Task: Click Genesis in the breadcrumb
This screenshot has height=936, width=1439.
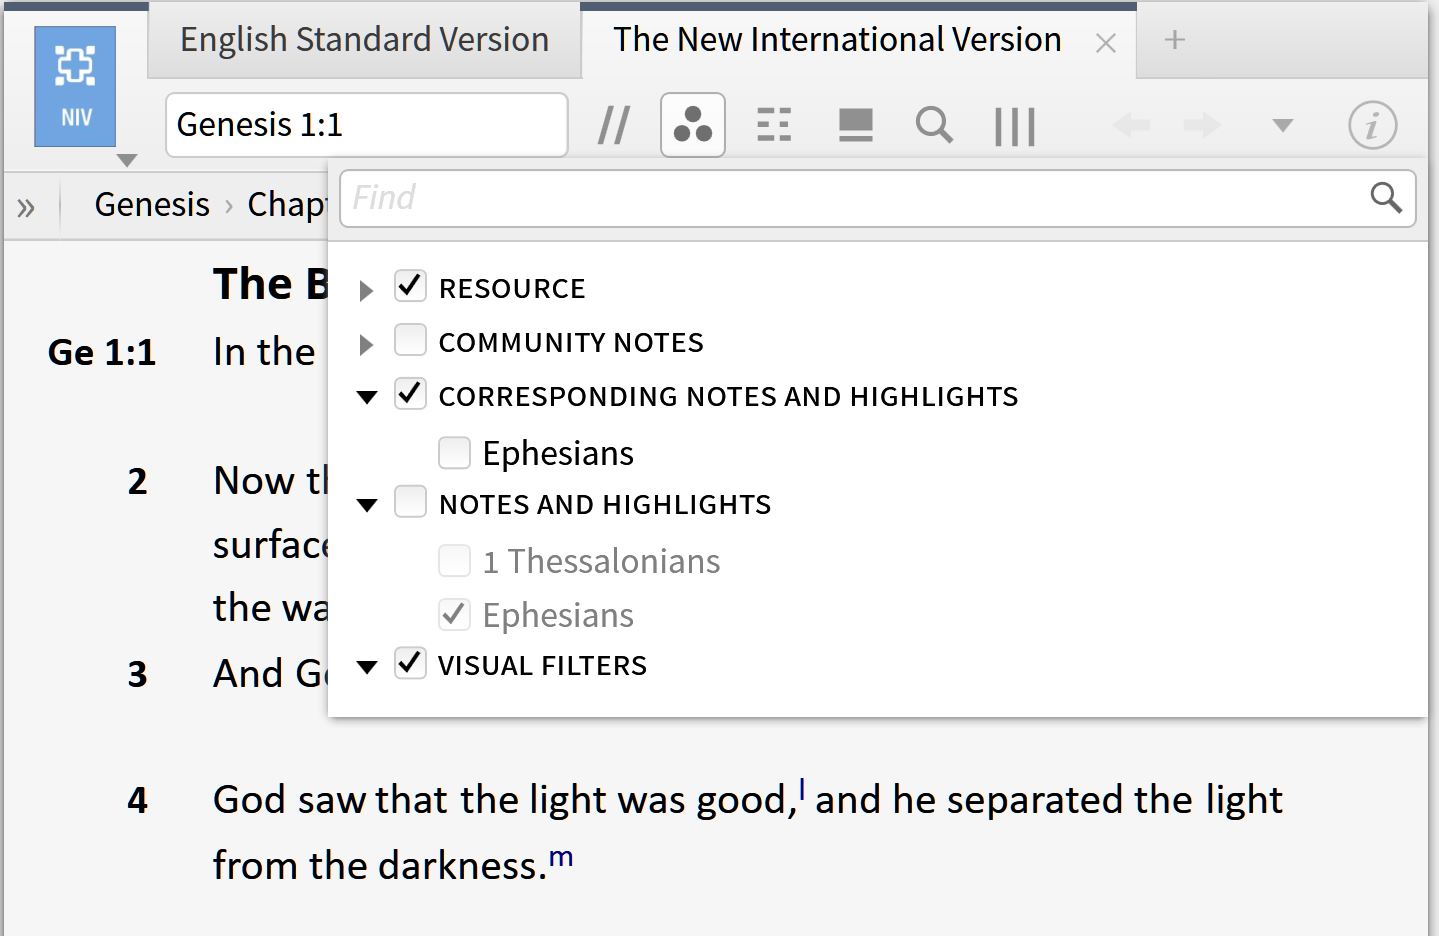Action: point(152,204)
